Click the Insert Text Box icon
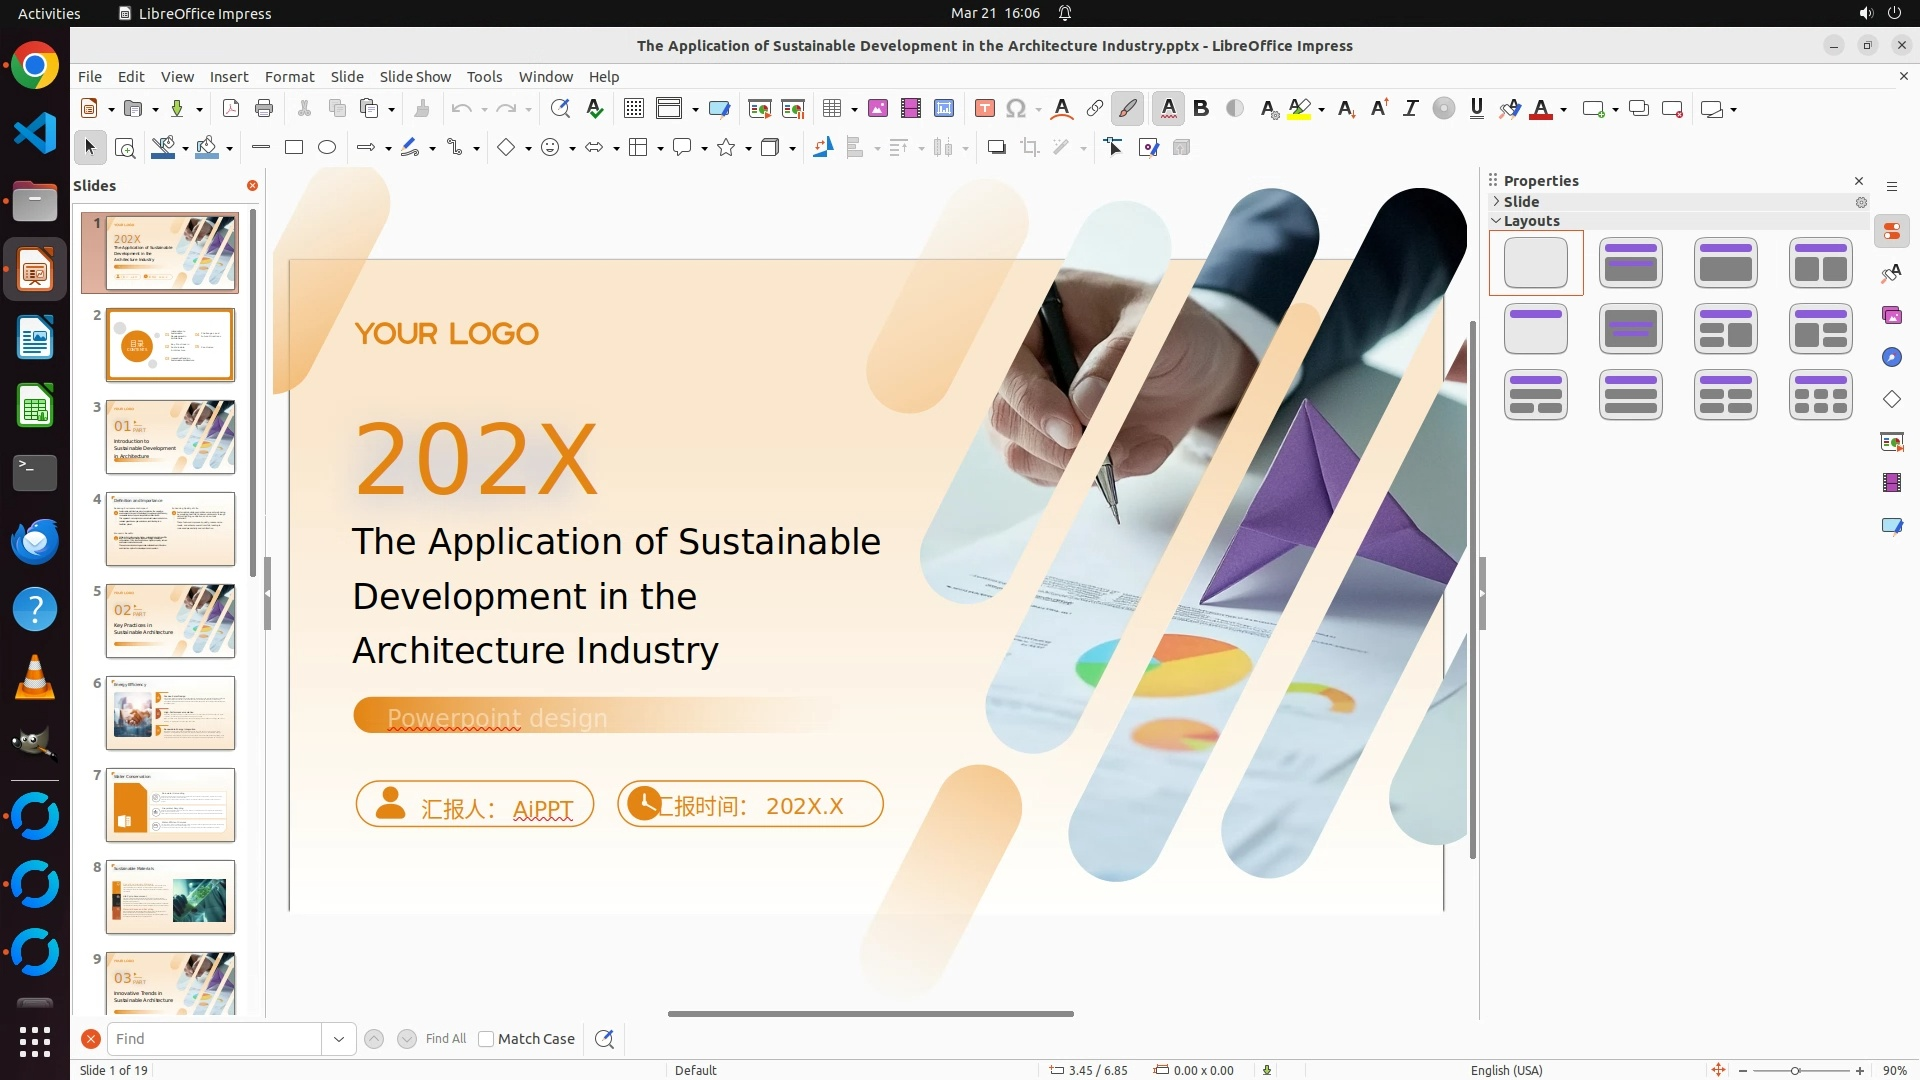Viewport: 1920px width, 1080px height. pyautogui.click(x=984, y=109)
